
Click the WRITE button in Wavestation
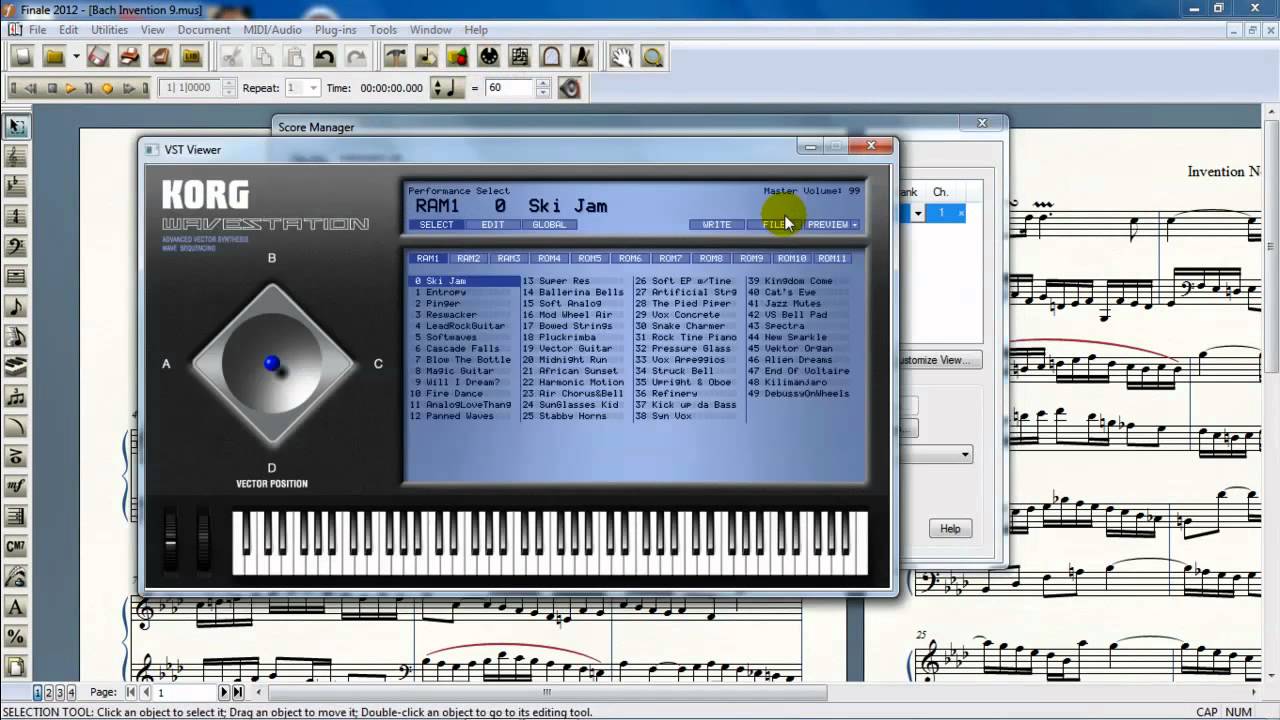coord(717,225)
